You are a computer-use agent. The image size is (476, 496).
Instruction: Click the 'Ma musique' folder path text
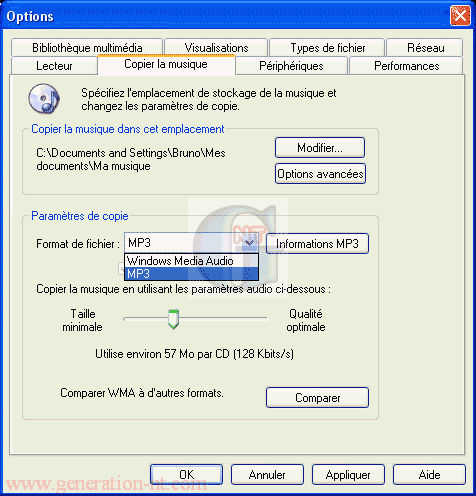(x=131, y=159)
